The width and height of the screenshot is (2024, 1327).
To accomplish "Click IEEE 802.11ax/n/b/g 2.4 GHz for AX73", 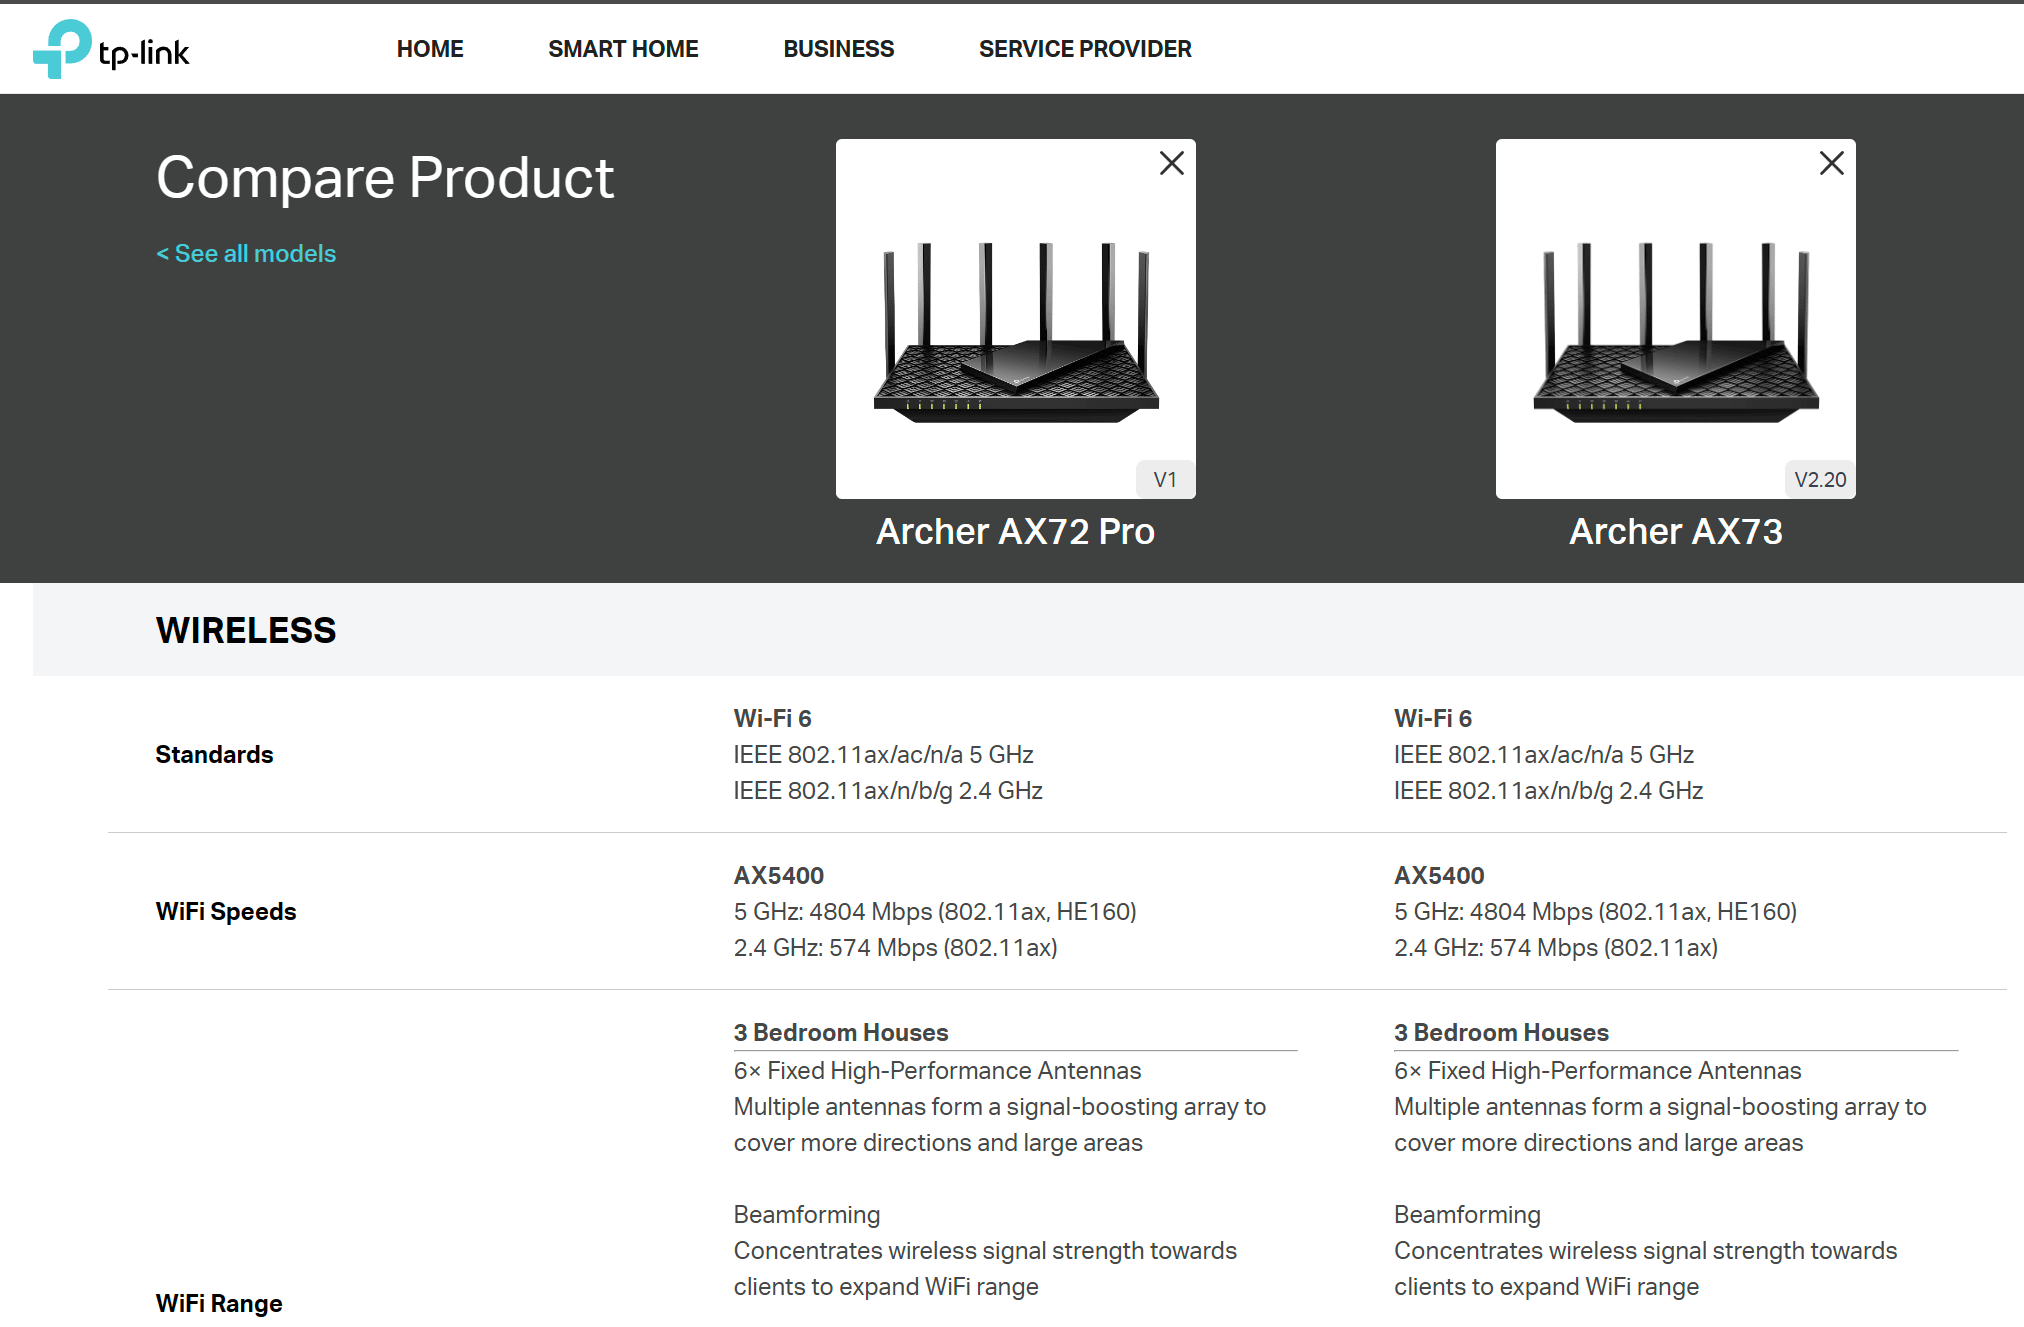I will pyautogui.click(x=1548, y=791).
